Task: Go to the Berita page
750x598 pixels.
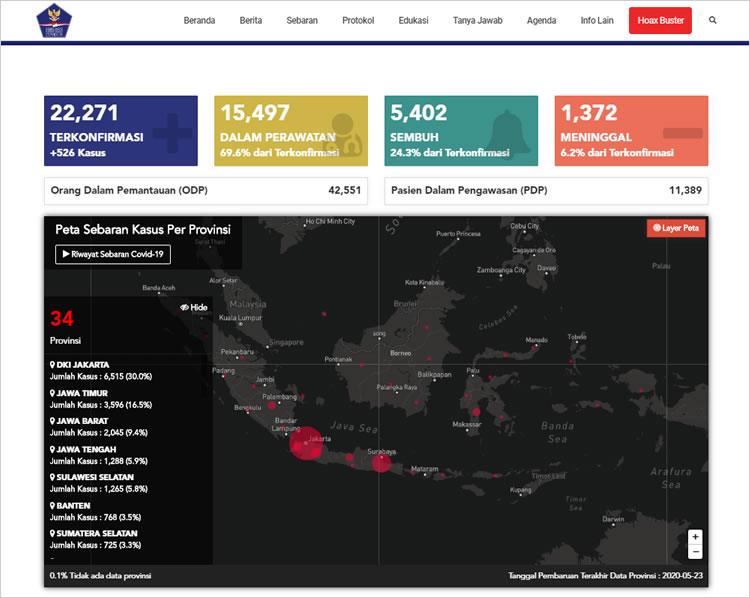Action: click(x=251, y=20)
